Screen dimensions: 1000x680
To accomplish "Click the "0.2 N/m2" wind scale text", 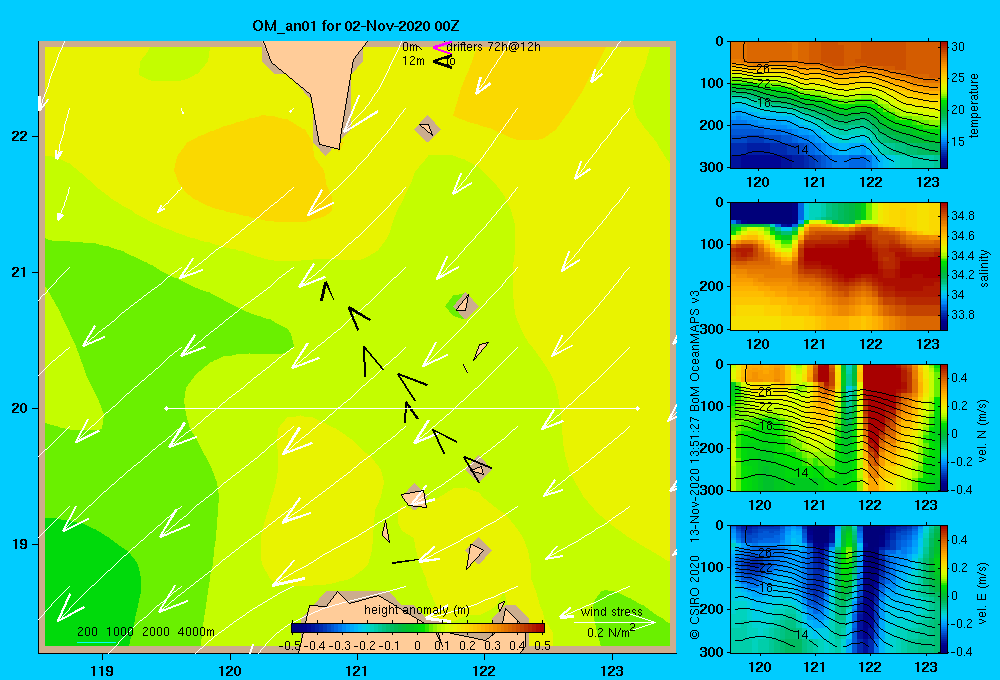I will 611,632.
